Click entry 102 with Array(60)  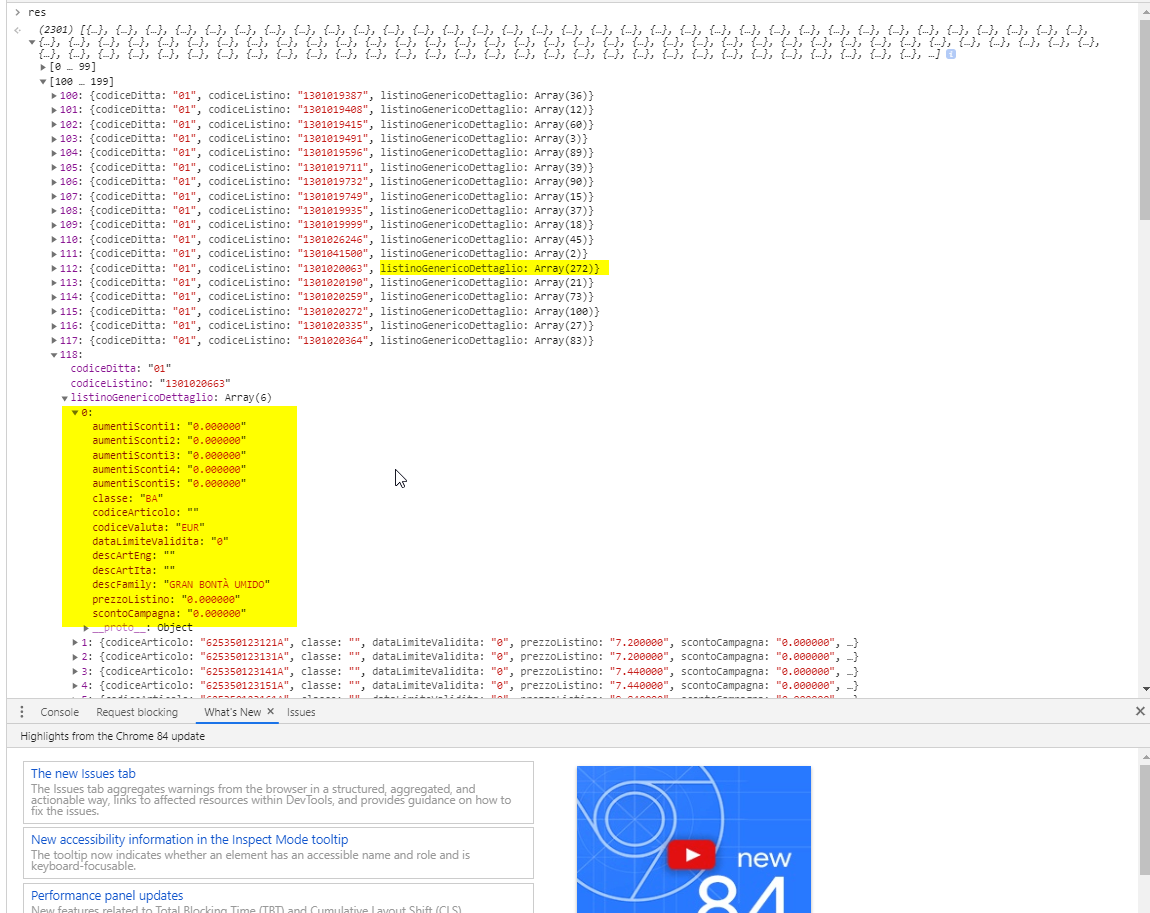pos(326,125)
